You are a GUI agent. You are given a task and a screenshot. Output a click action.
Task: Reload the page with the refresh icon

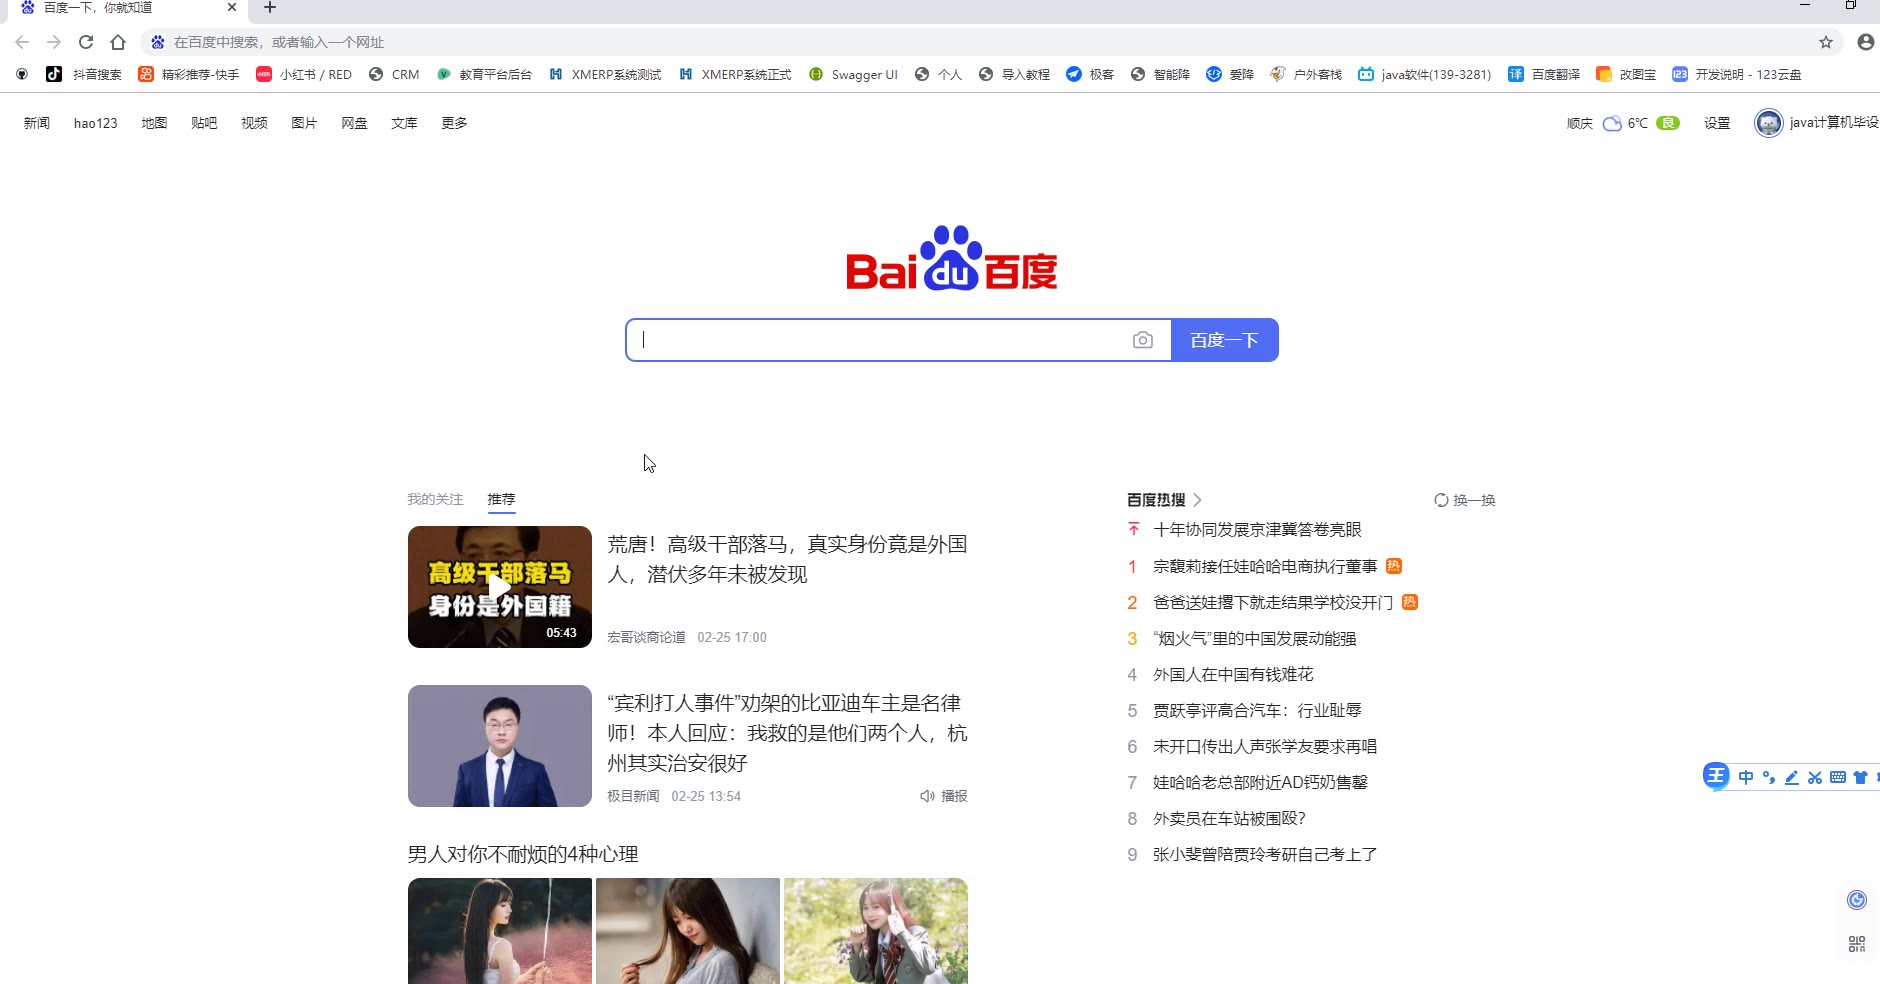pos(86,42)
